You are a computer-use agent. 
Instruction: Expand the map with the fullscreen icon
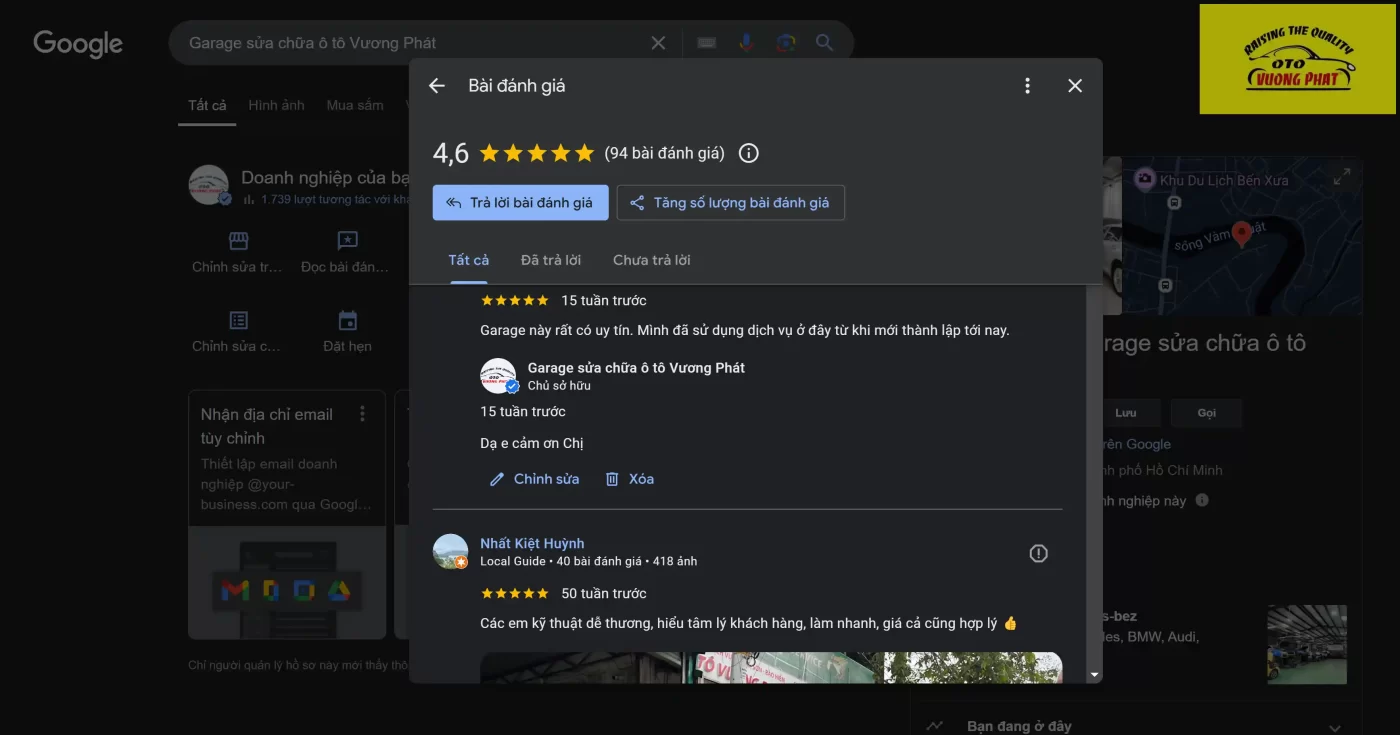[x=1342, y=177]
